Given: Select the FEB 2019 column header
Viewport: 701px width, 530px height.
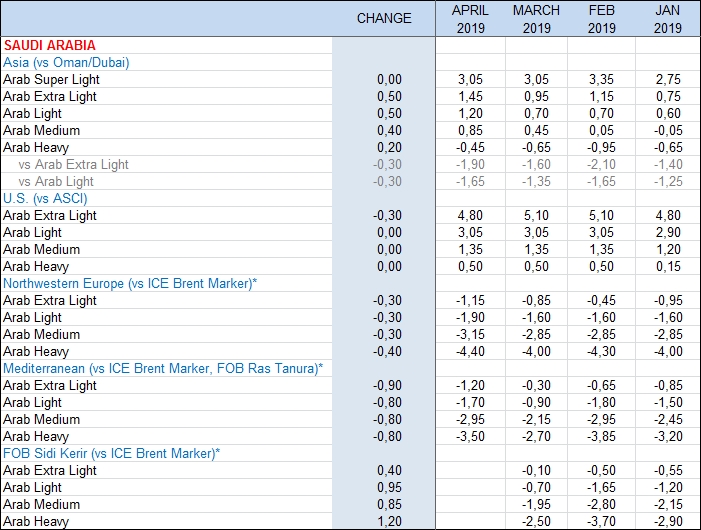Looking at the screenshot, I should point(601,19).
